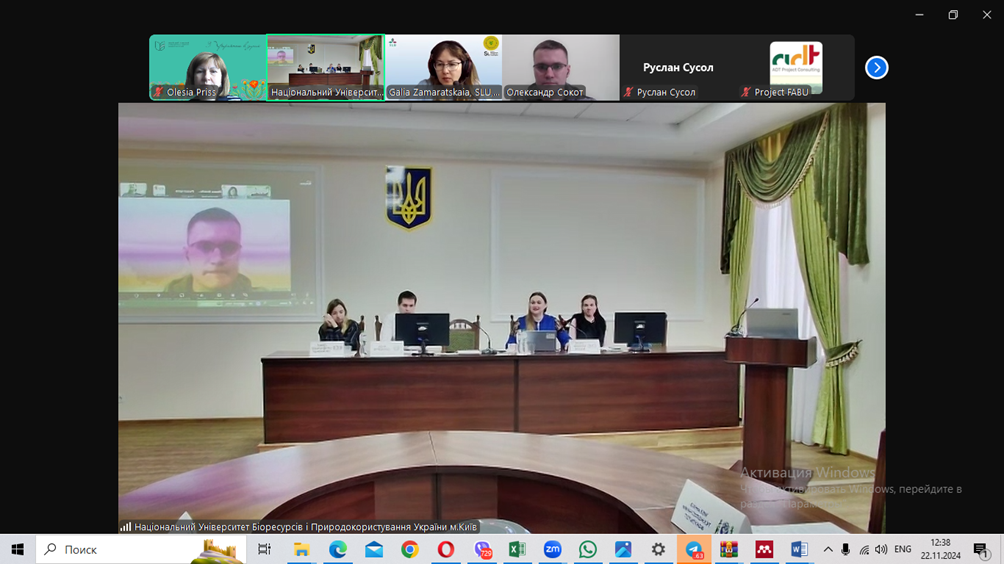
Task: Select Національний Університет video thumbnail
Action: [x=325, y=67]
